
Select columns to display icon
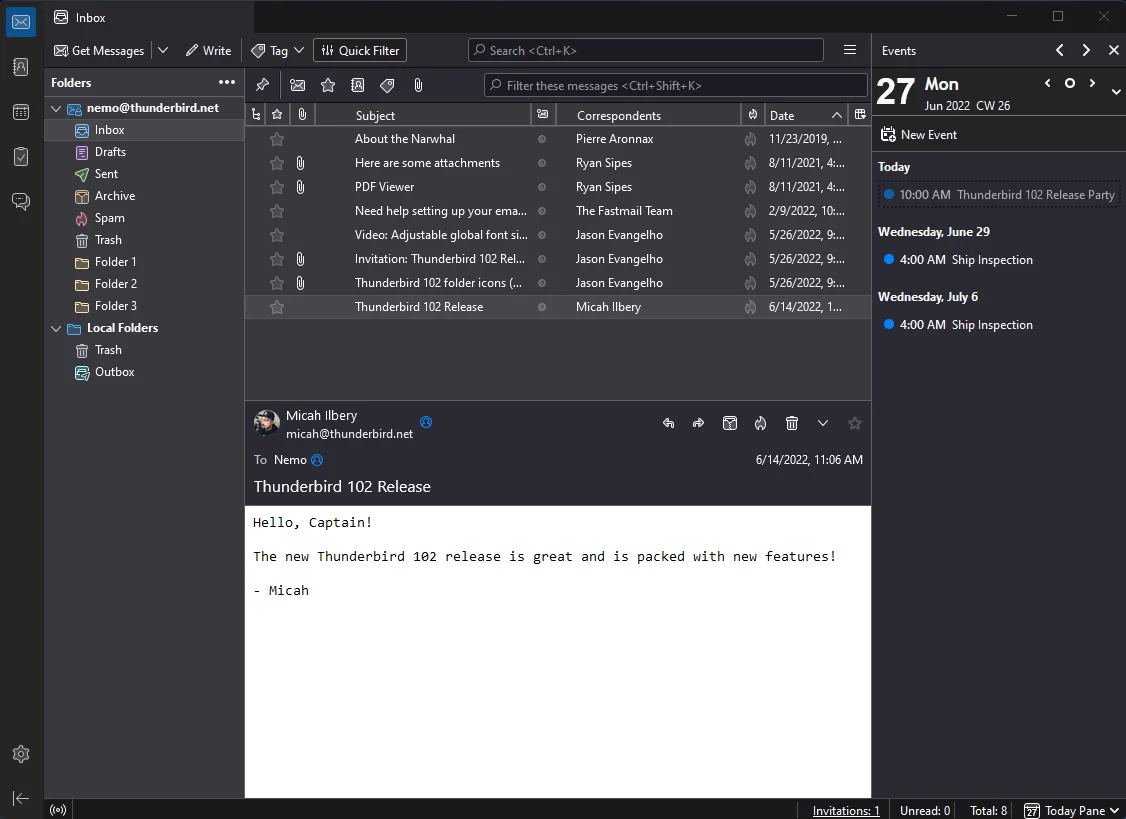coord(860,115)
